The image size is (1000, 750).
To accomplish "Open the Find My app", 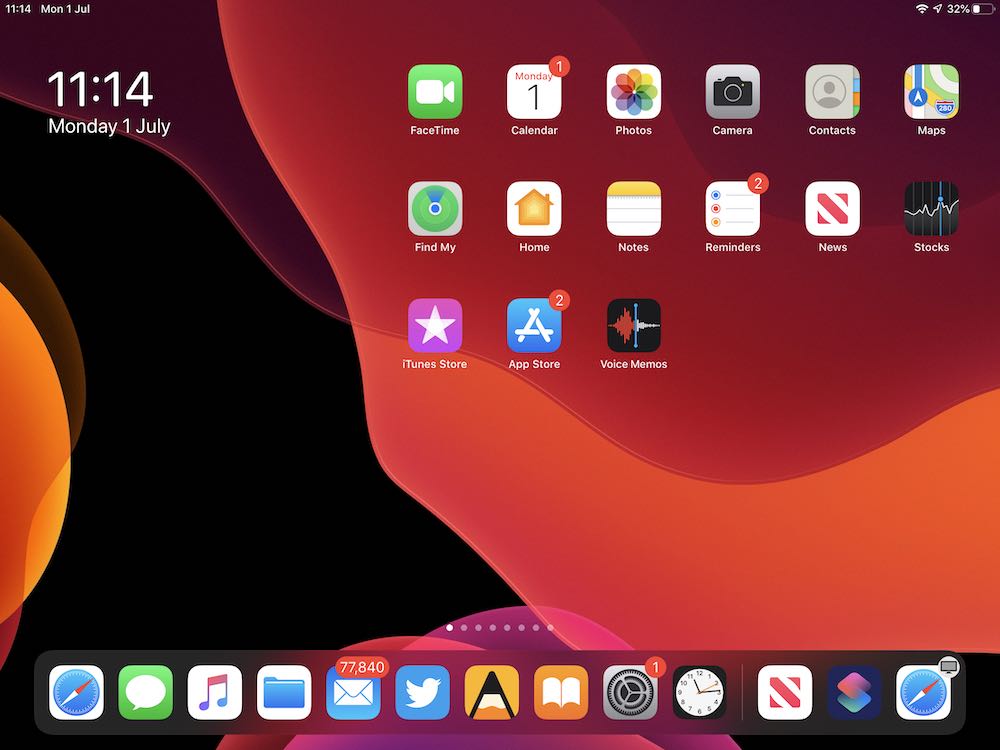I will (x=435, y=209).
